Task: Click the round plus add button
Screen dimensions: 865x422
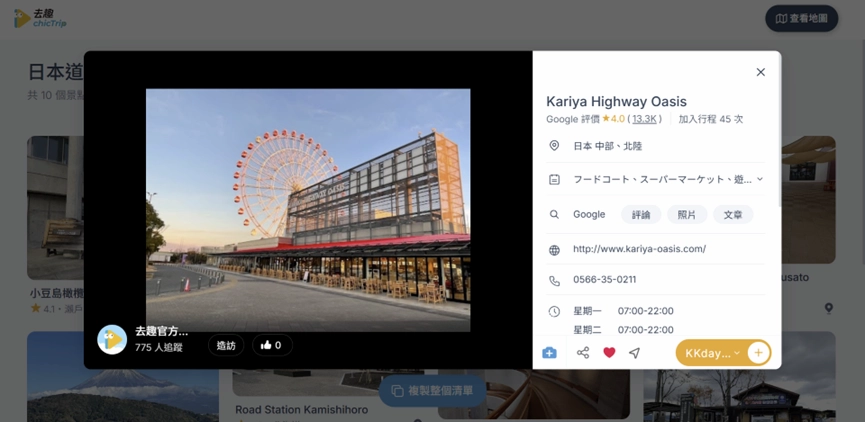Action: tap(759, 353)
